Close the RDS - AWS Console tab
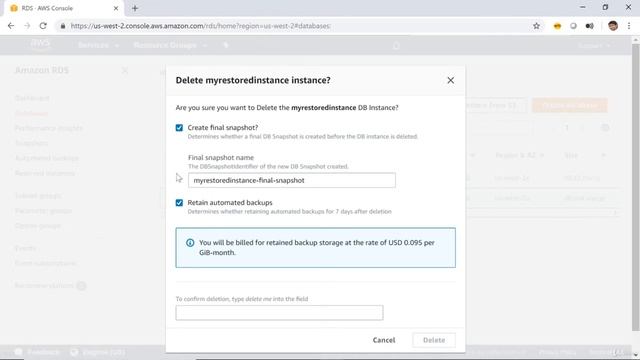 pos(116,8)
